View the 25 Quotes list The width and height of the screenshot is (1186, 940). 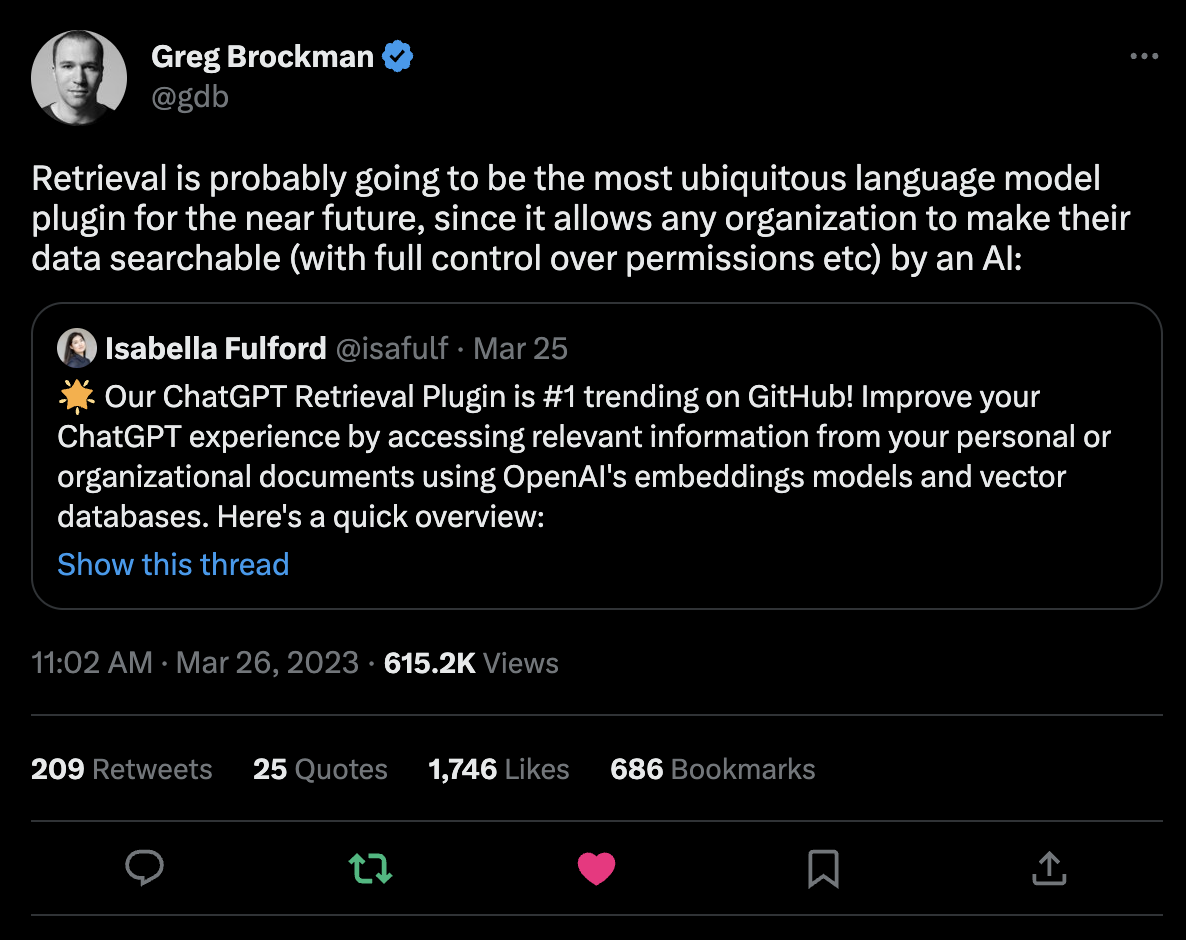pos(320,769)
